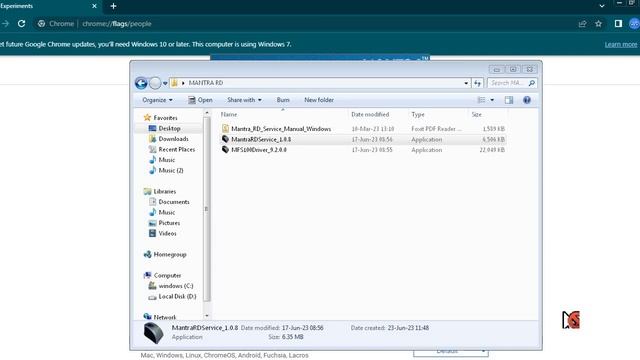
Task: Refresh the MANTRA RD folder view
Action: point(477,83)
